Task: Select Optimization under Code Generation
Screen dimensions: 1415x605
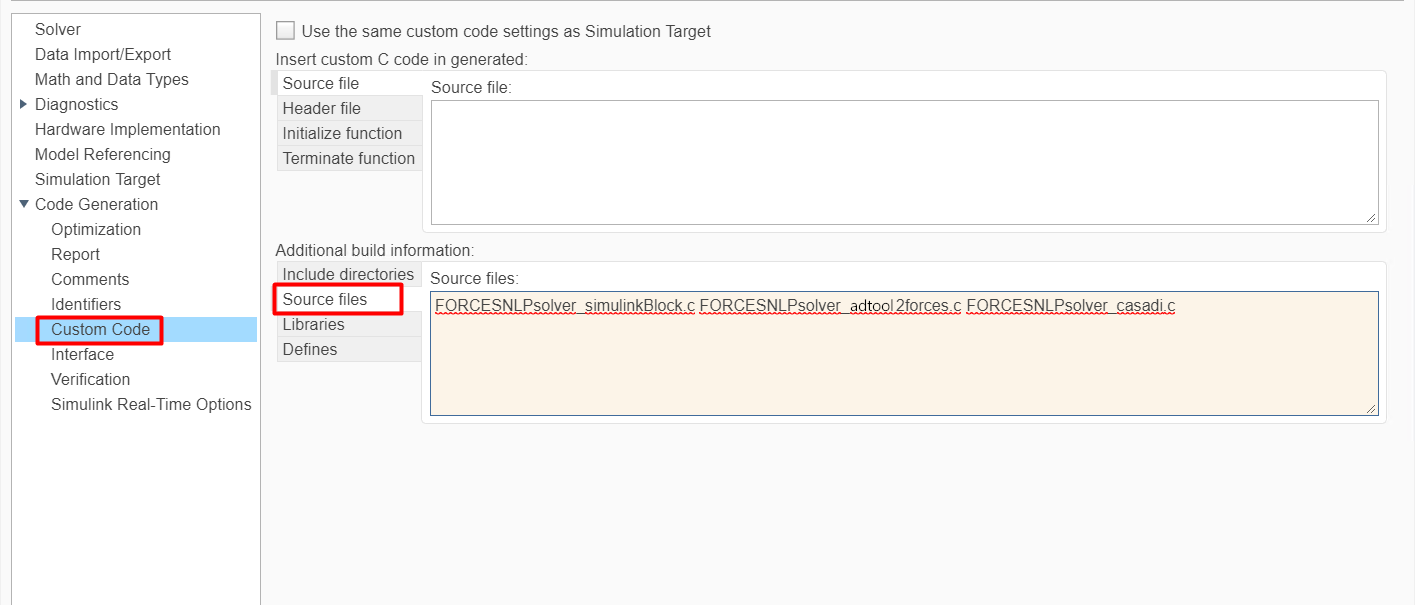Action: click(96, 229)
